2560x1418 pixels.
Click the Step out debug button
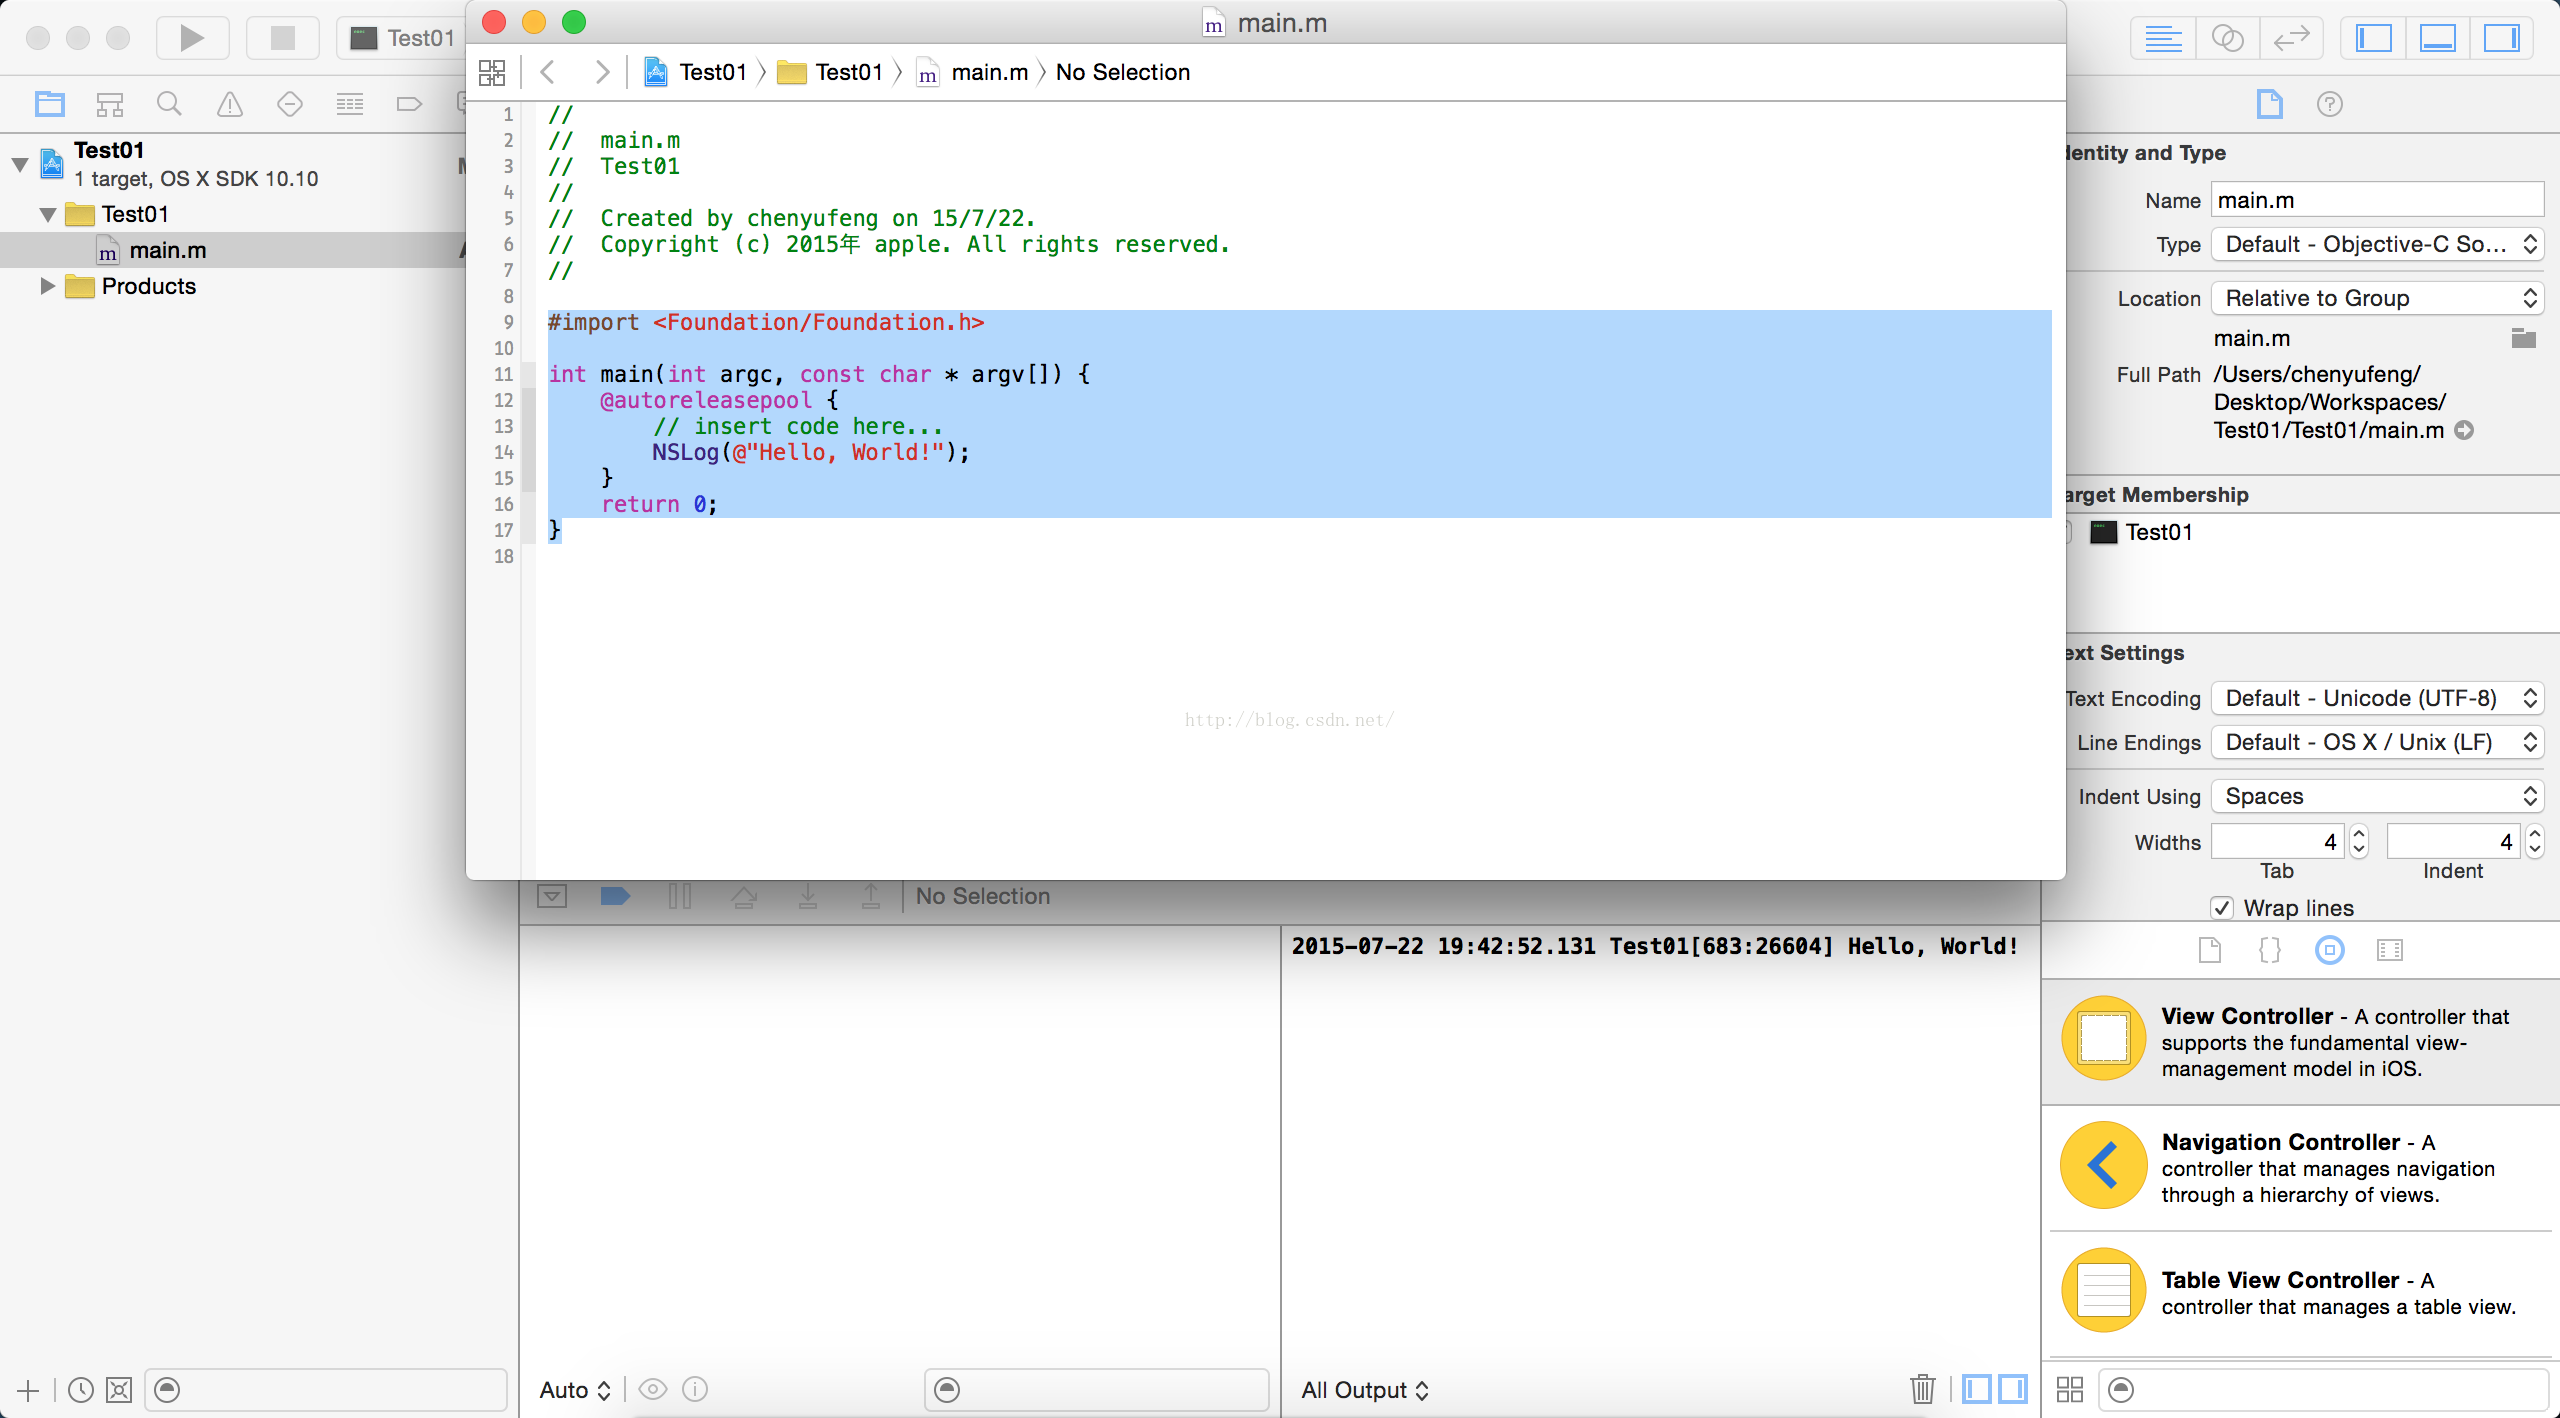(871, 896)
